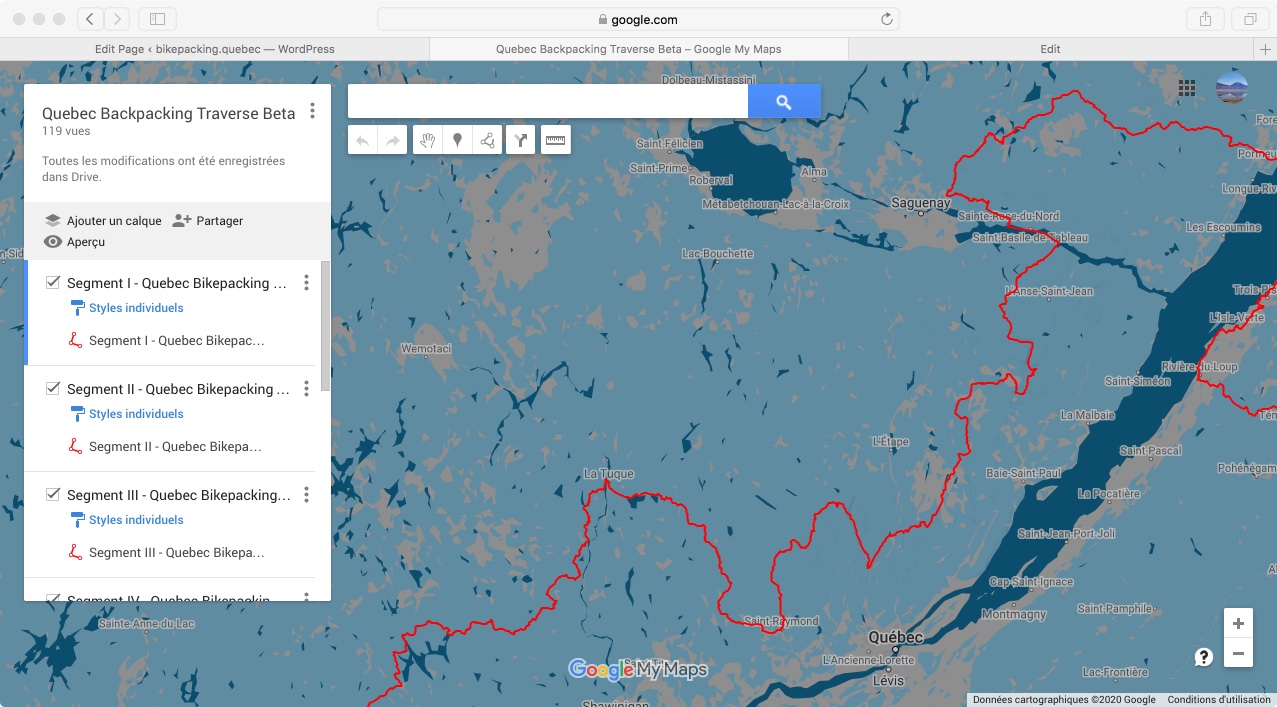Click route line icon of Segment II item
This screenshot has height=707, width=1277.
[75, 447]
